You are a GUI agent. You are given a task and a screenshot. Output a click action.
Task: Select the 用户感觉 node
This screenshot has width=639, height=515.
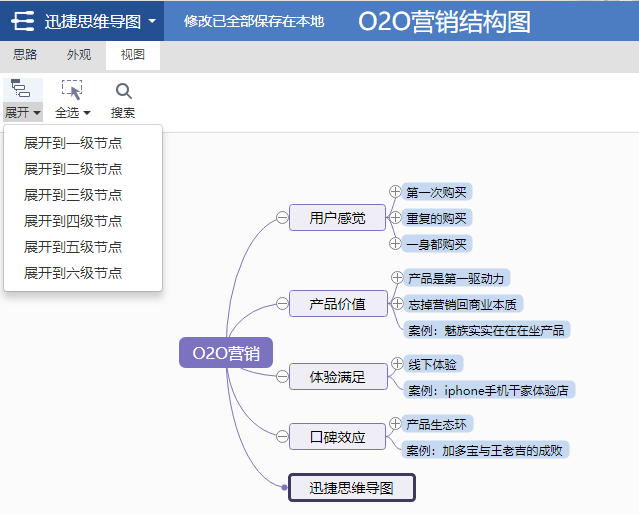[x=337, y=218]
